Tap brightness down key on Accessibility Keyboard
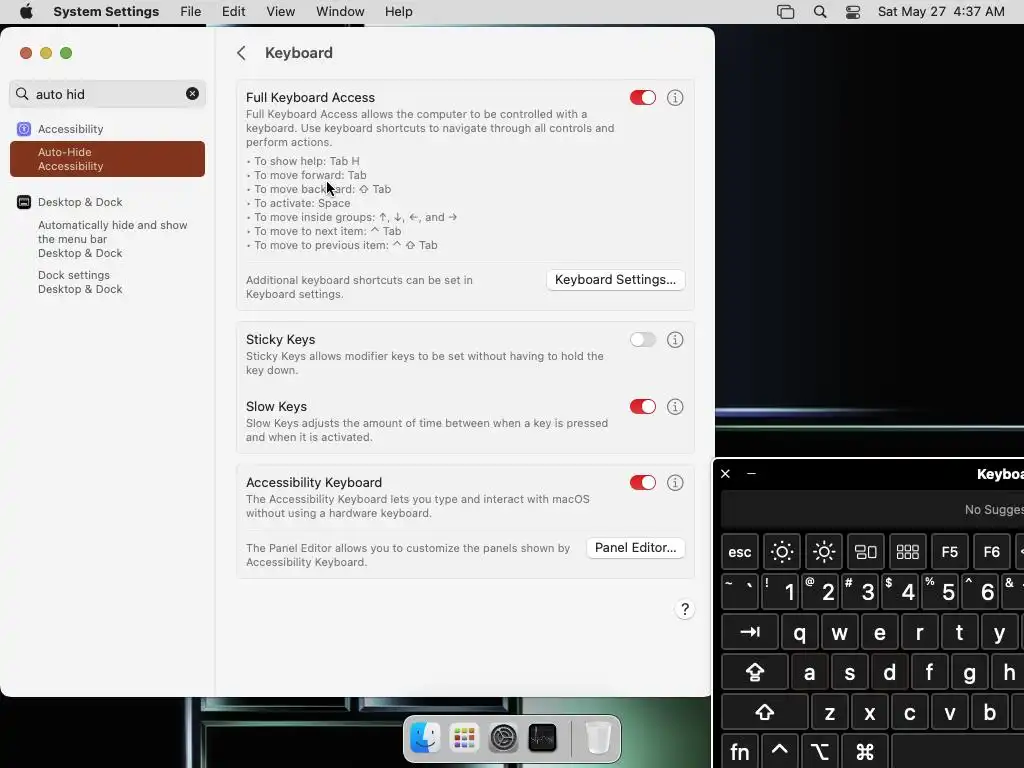 pyautogui.click(x=782, y=552)
